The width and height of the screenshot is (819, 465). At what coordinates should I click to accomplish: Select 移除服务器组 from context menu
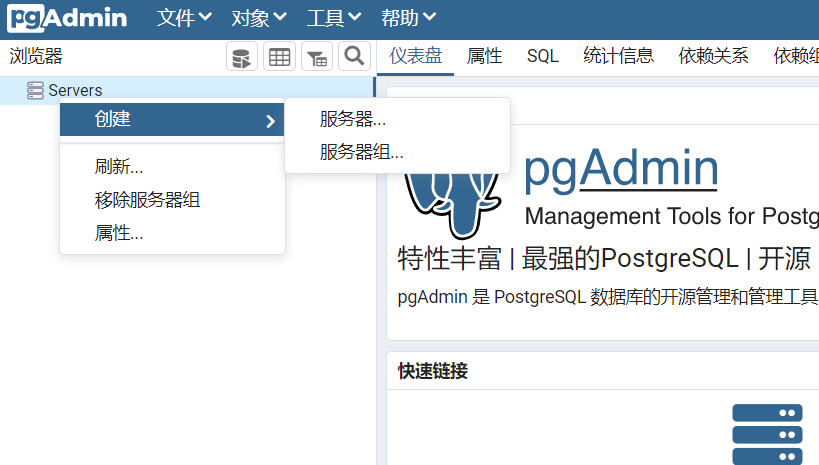tap(148, 200)
